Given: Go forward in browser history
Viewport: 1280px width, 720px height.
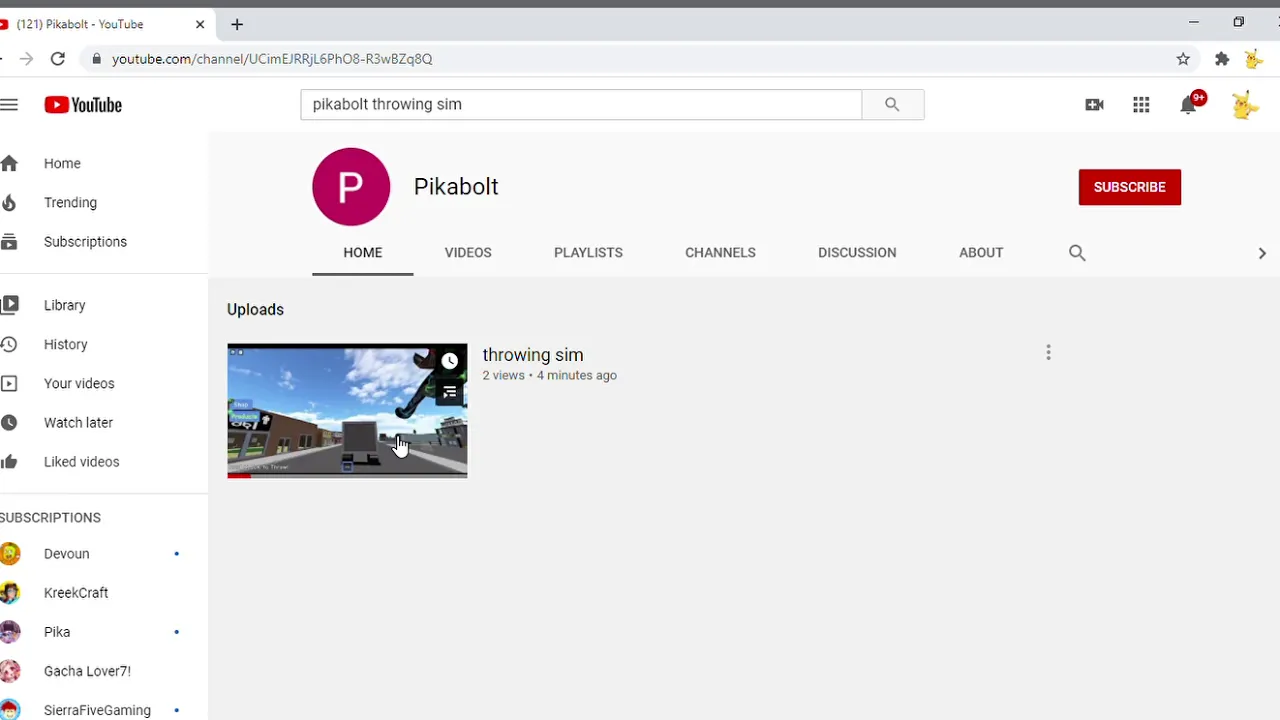Looking at the screenshot, I should click(26, 59).
